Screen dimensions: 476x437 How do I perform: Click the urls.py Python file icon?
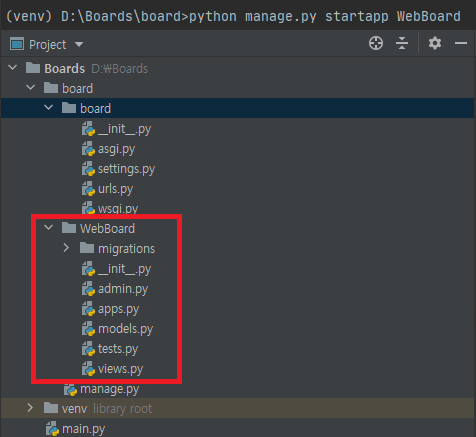[x=88, y=188]
